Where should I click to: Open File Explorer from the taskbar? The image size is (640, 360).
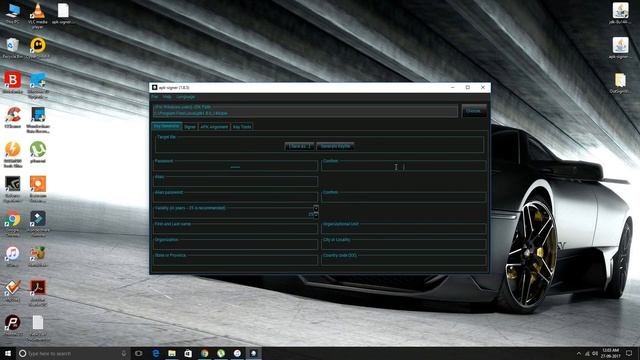point(172,353)
